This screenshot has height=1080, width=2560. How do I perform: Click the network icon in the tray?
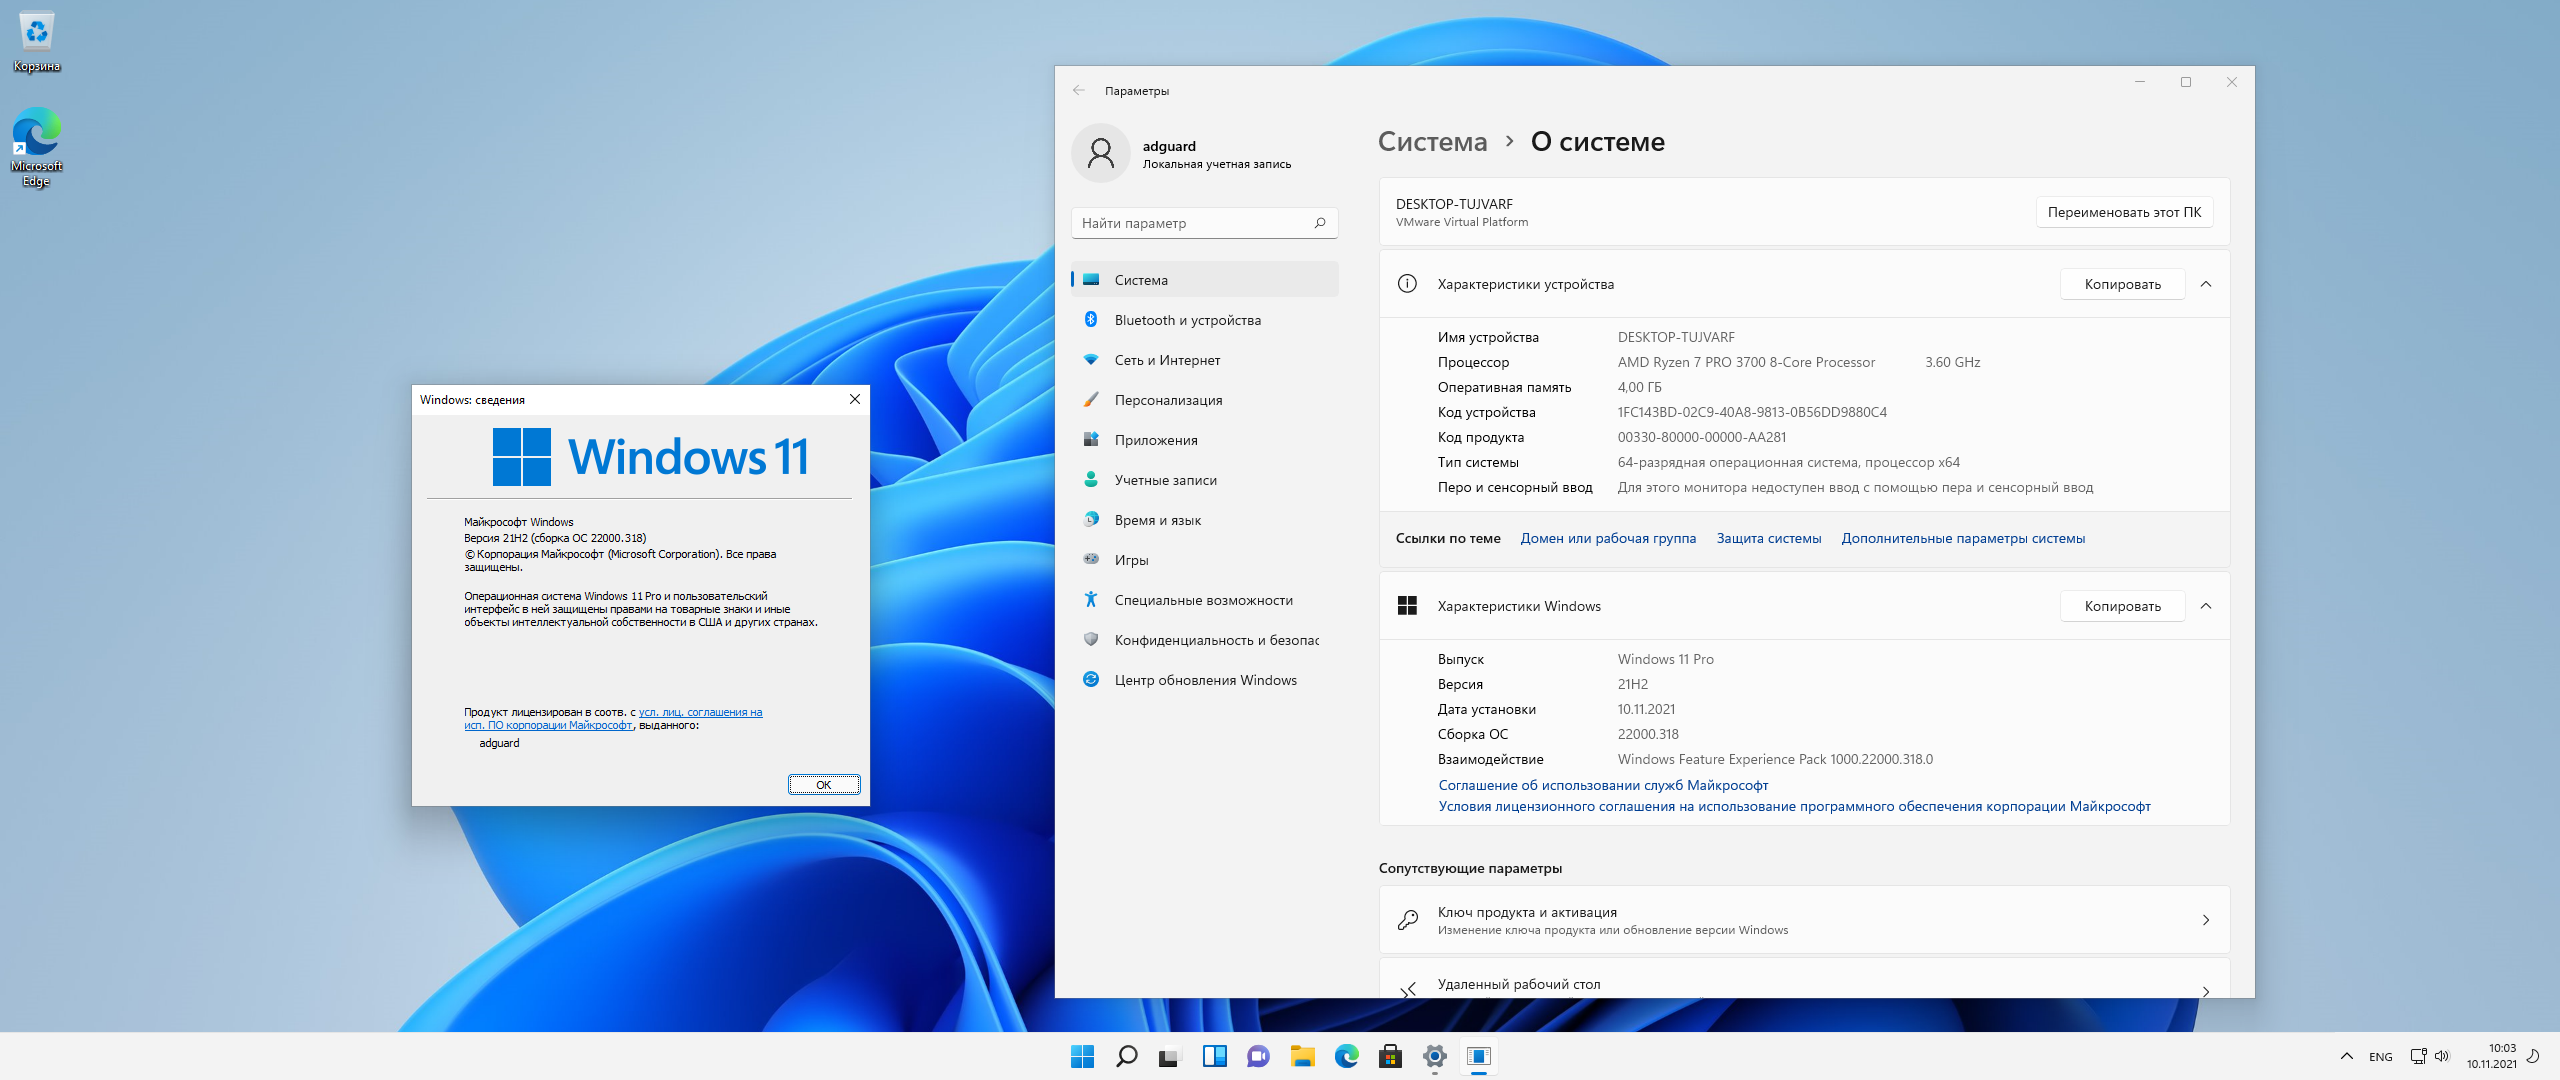pyautogui.click(x=2418, y=1056)
